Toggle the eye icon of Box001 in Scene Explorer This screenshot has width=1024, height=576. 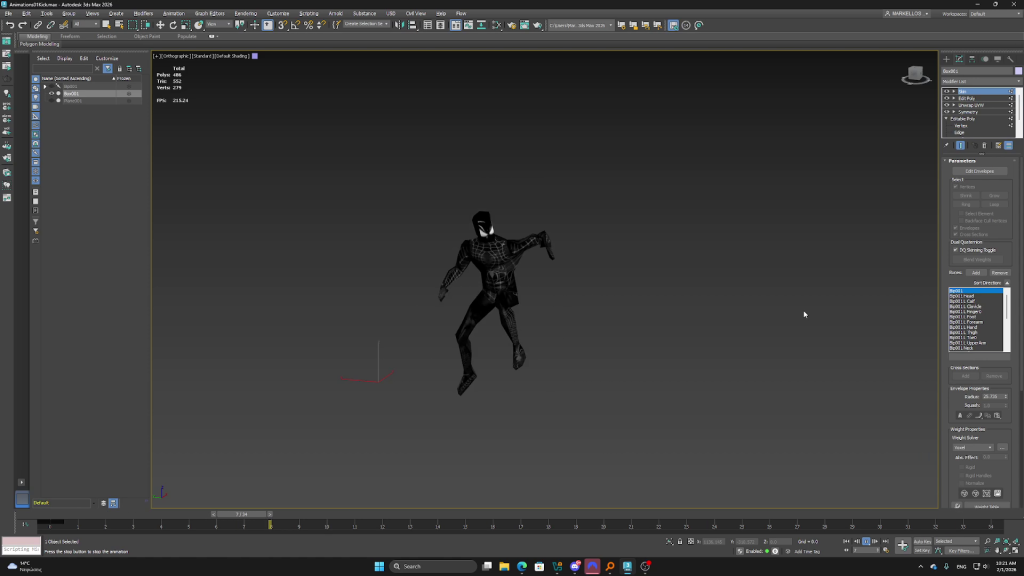point(52,93)
